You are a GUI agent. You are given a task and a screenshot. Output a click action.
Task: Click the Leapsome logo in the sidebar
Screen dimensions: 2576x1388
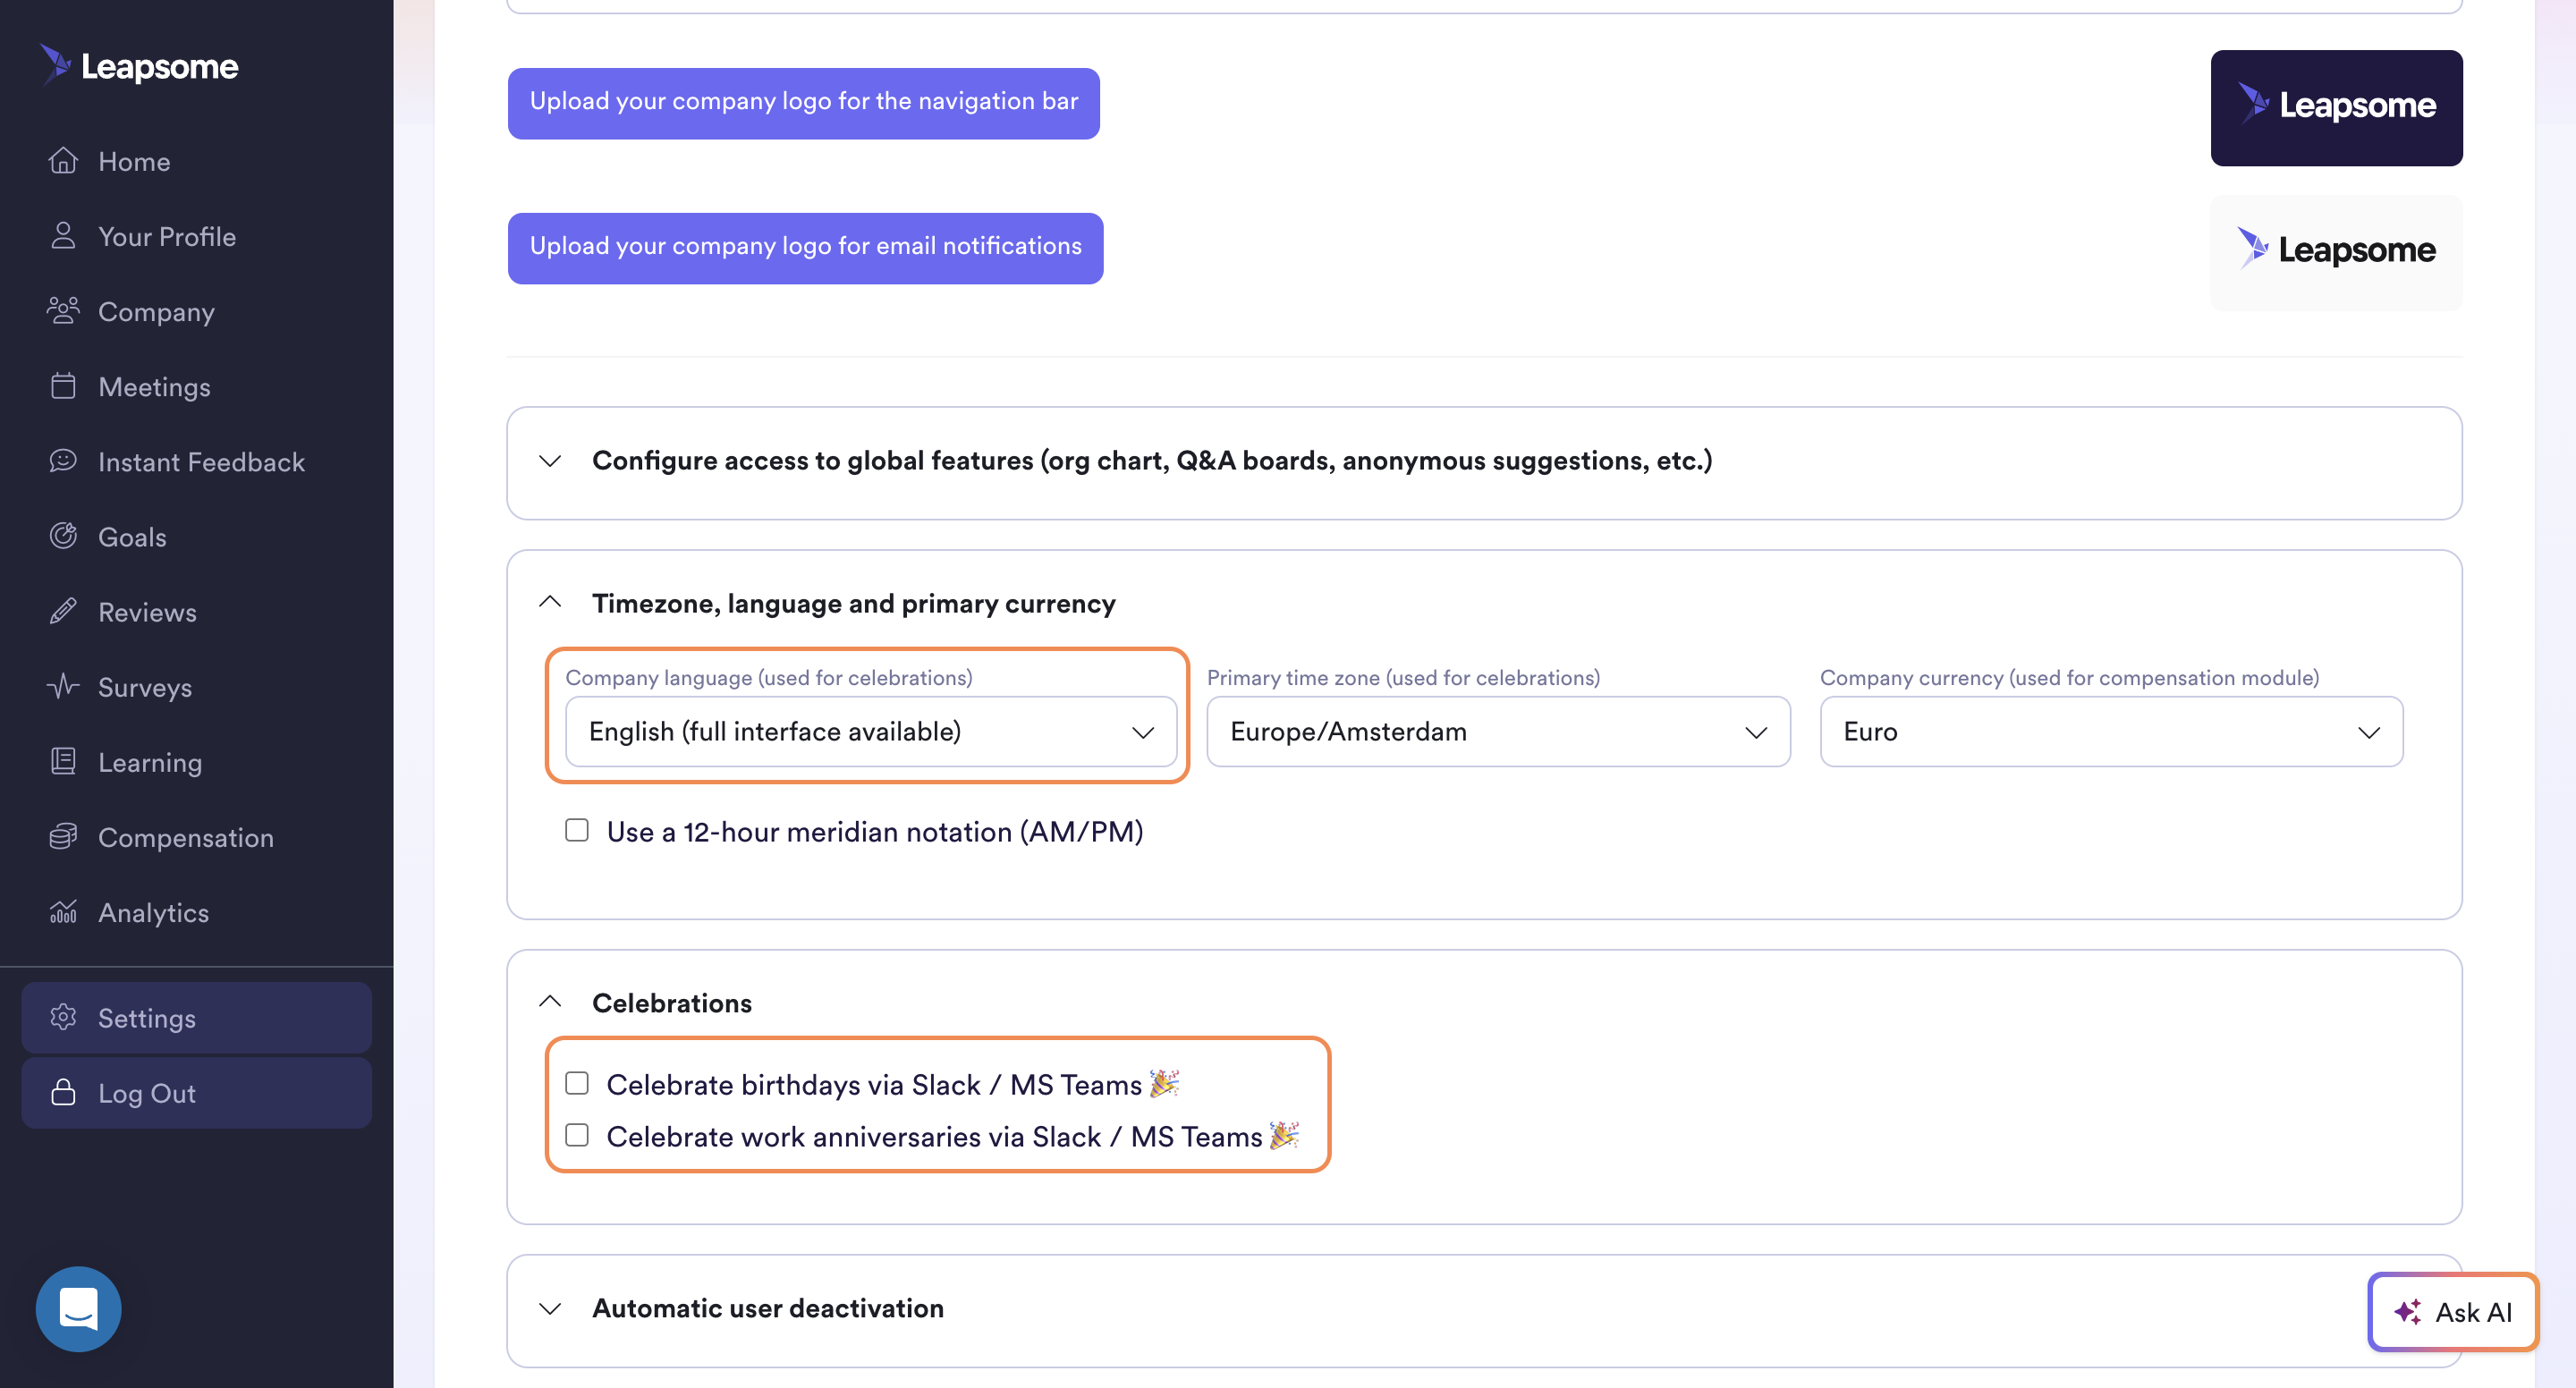139,66
